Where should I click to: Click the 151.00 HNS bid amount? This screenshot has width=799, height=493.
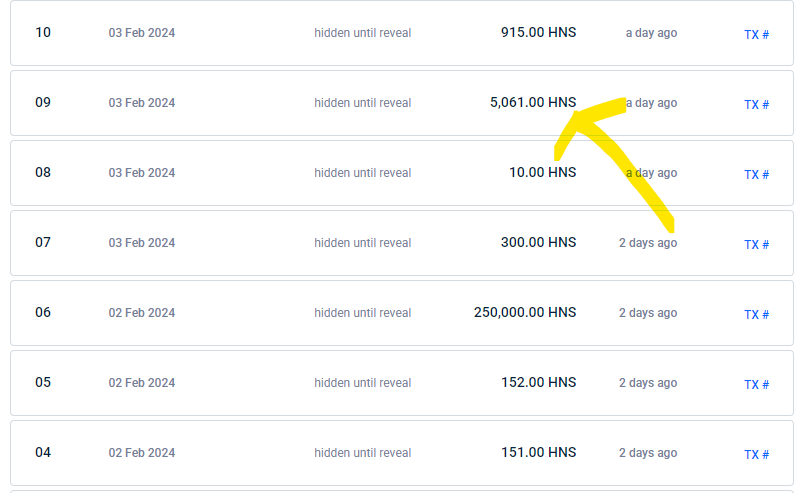[538, 452]
